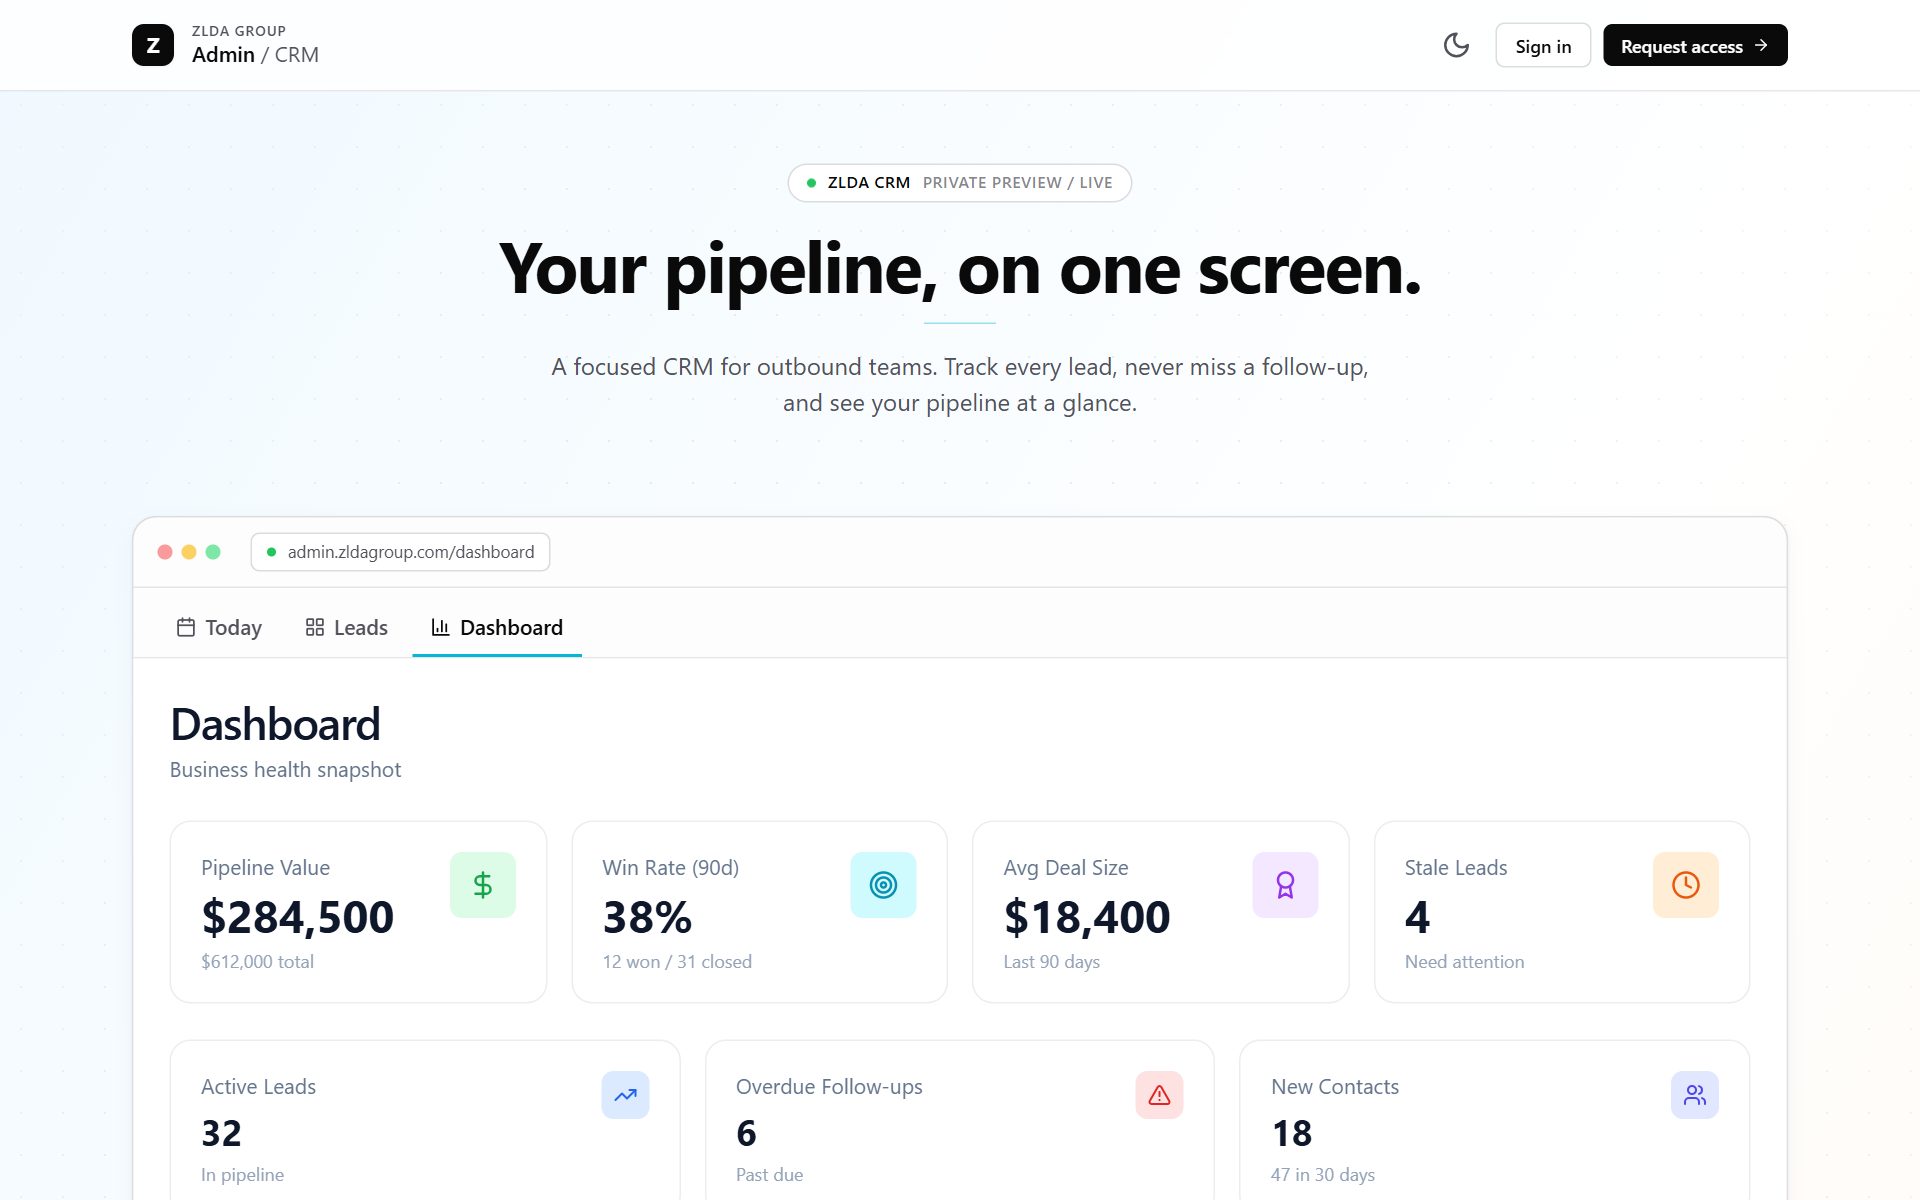Click the green dot in the address bar
Image resolution: width=1920 pixels, height=1200 pixels.
(271, 552)
